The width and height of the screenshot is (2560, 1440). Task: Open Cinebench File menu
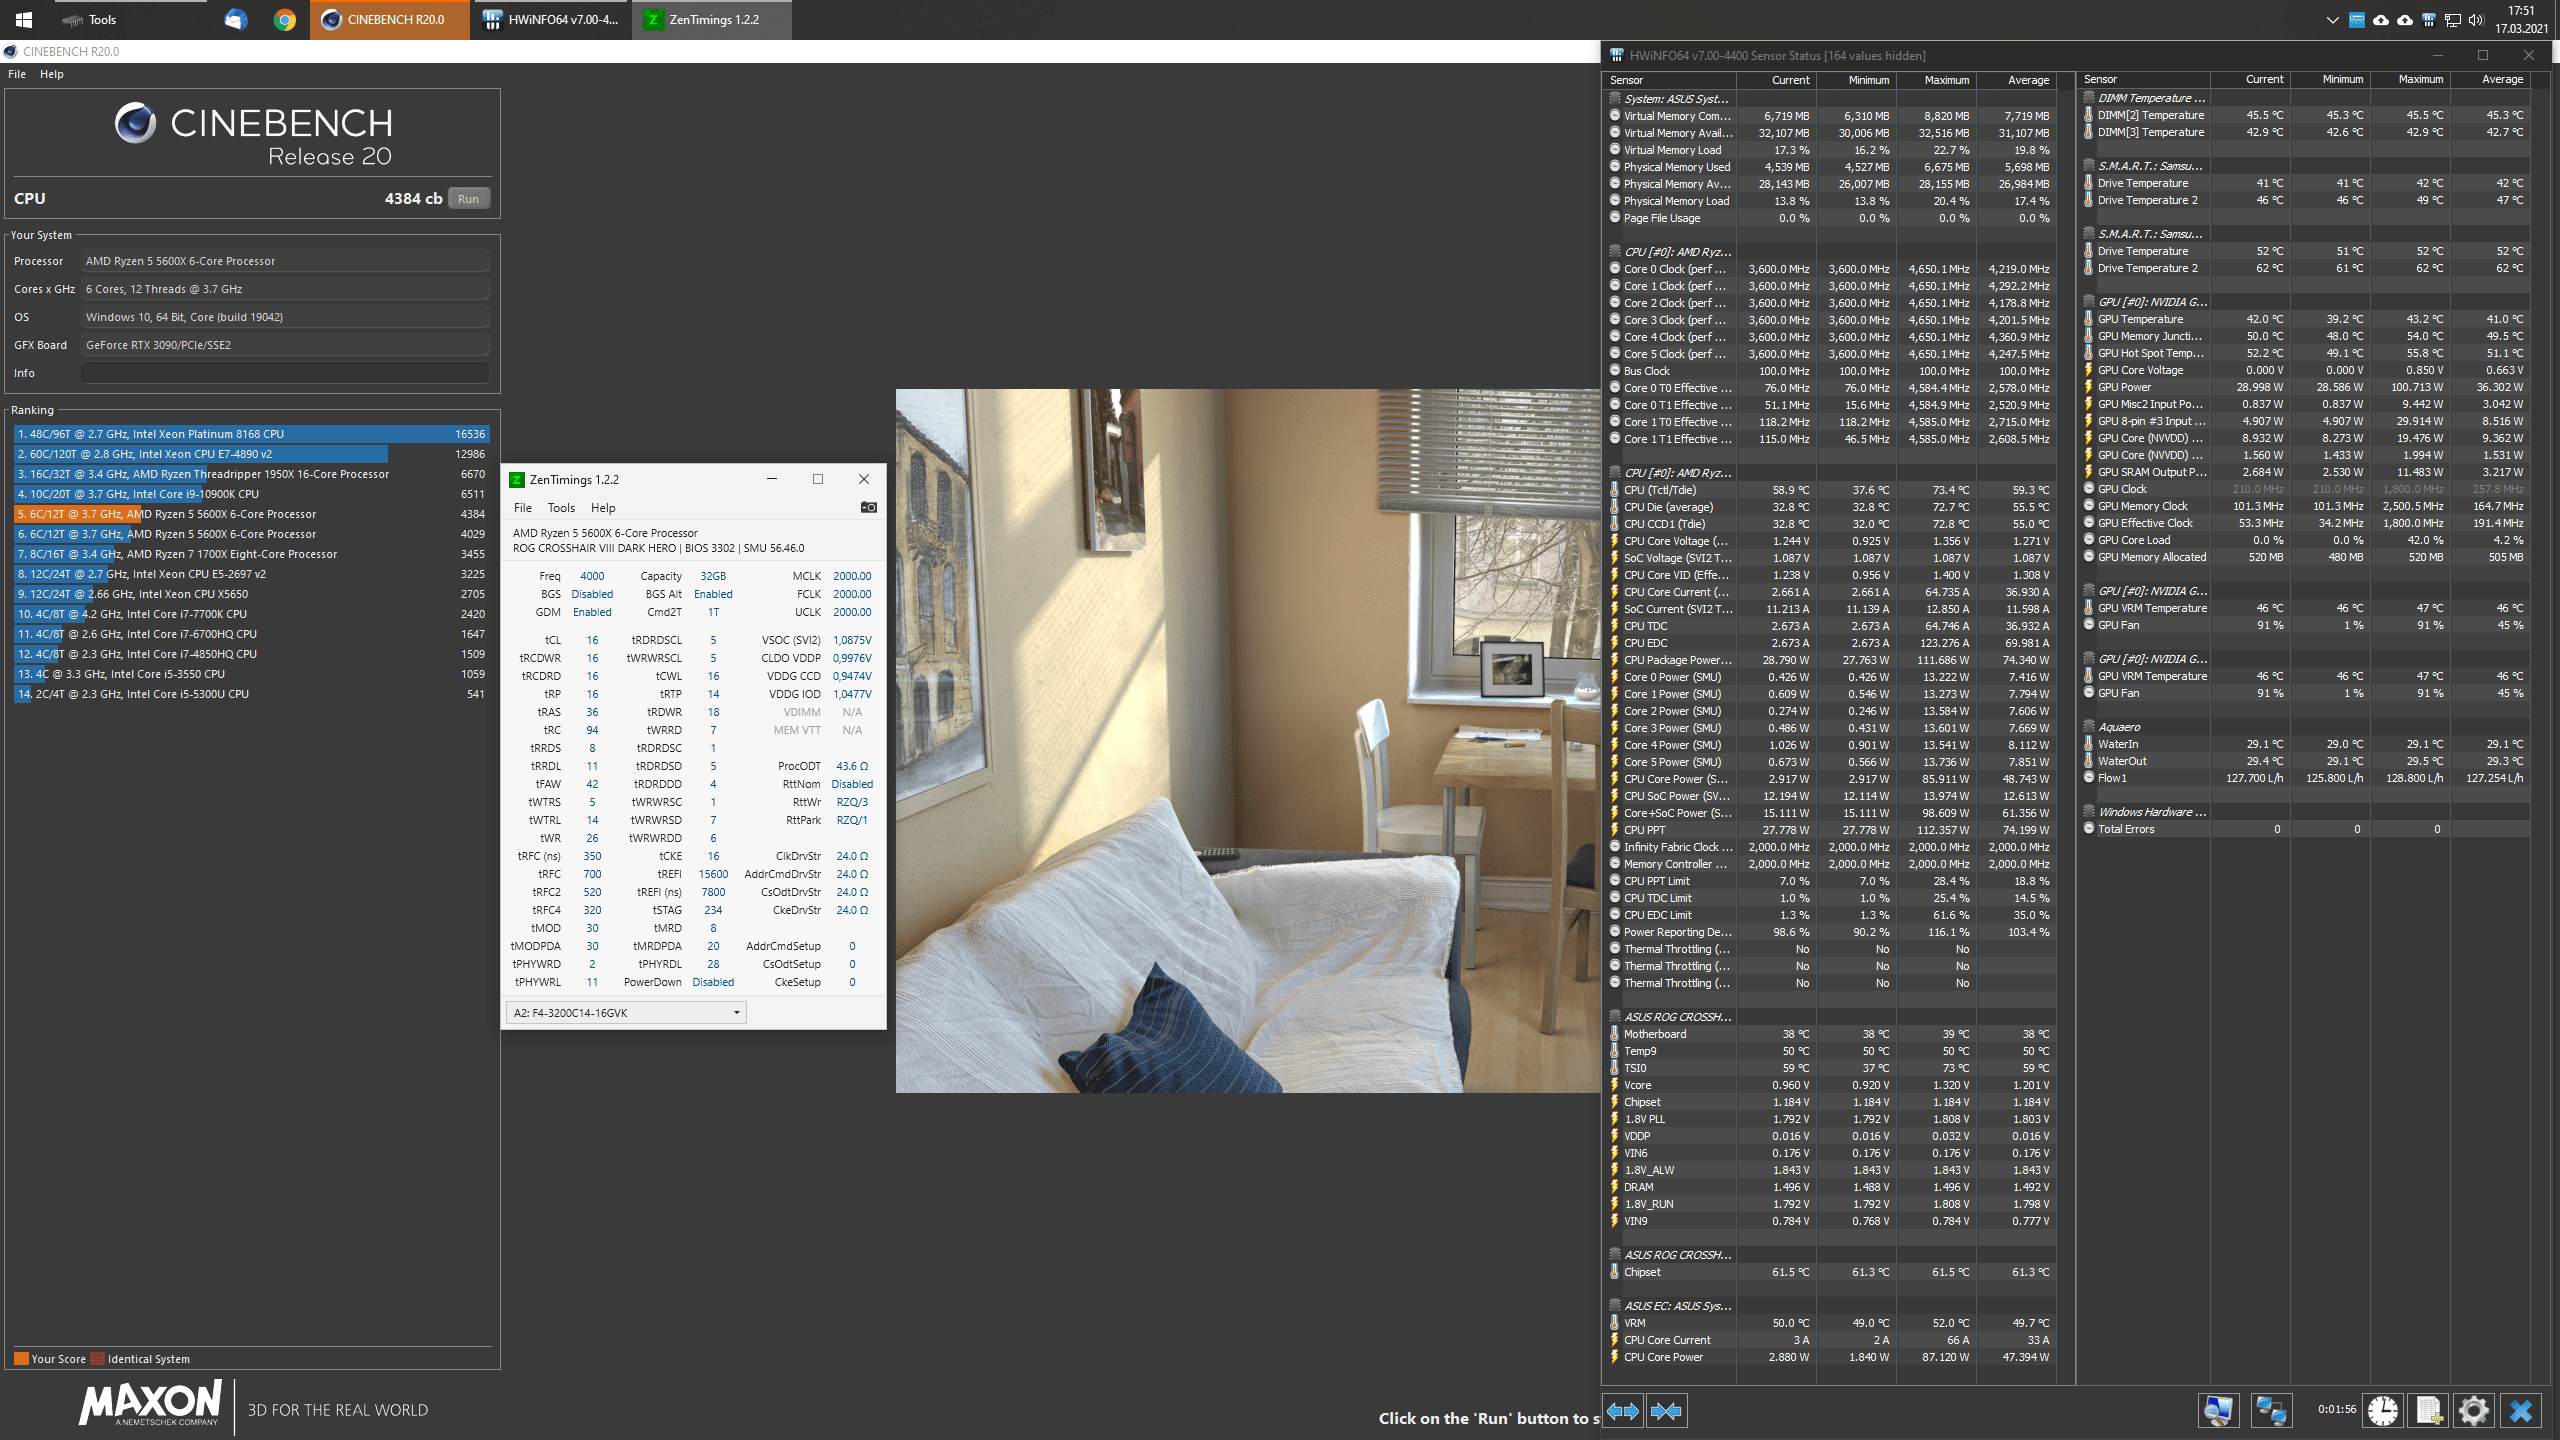coord(17,74)
